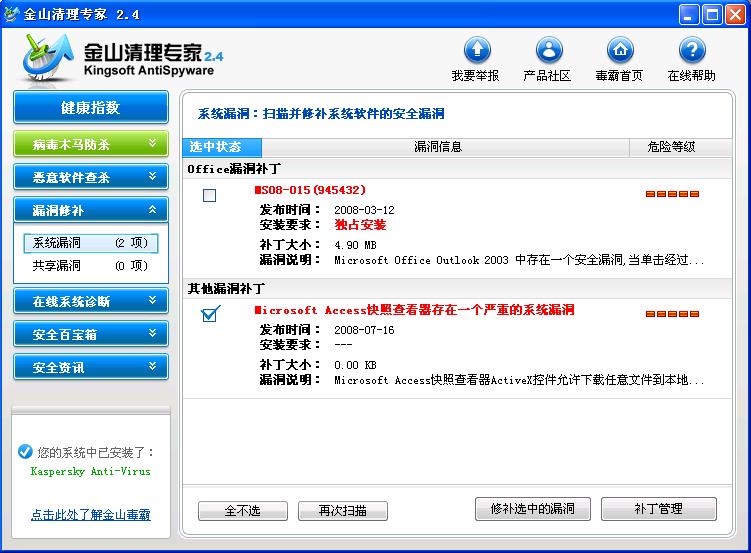Click the Access快照查看器ActiveX description text
The height and width of the screenshot is (553, 751).
point(519,380)
